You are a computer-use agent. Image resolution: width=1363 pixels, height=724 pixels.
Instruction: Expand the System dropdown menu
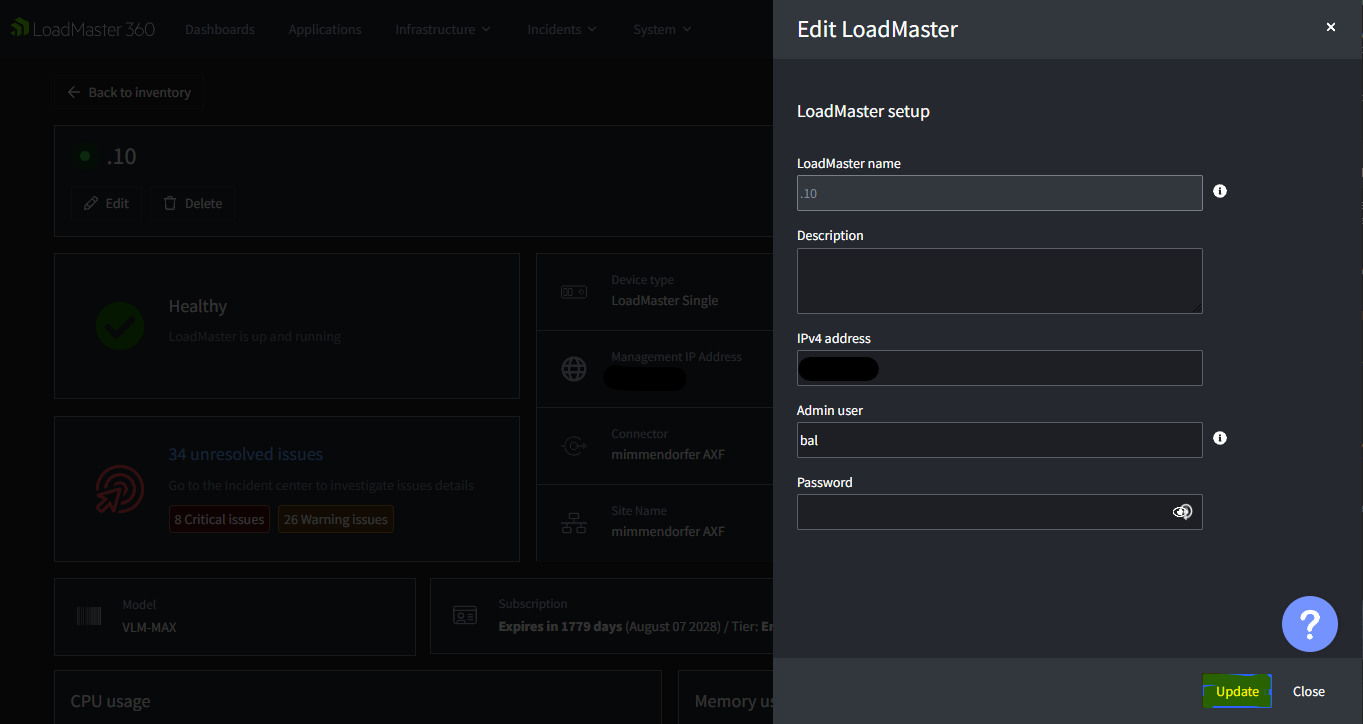[662, 29]
